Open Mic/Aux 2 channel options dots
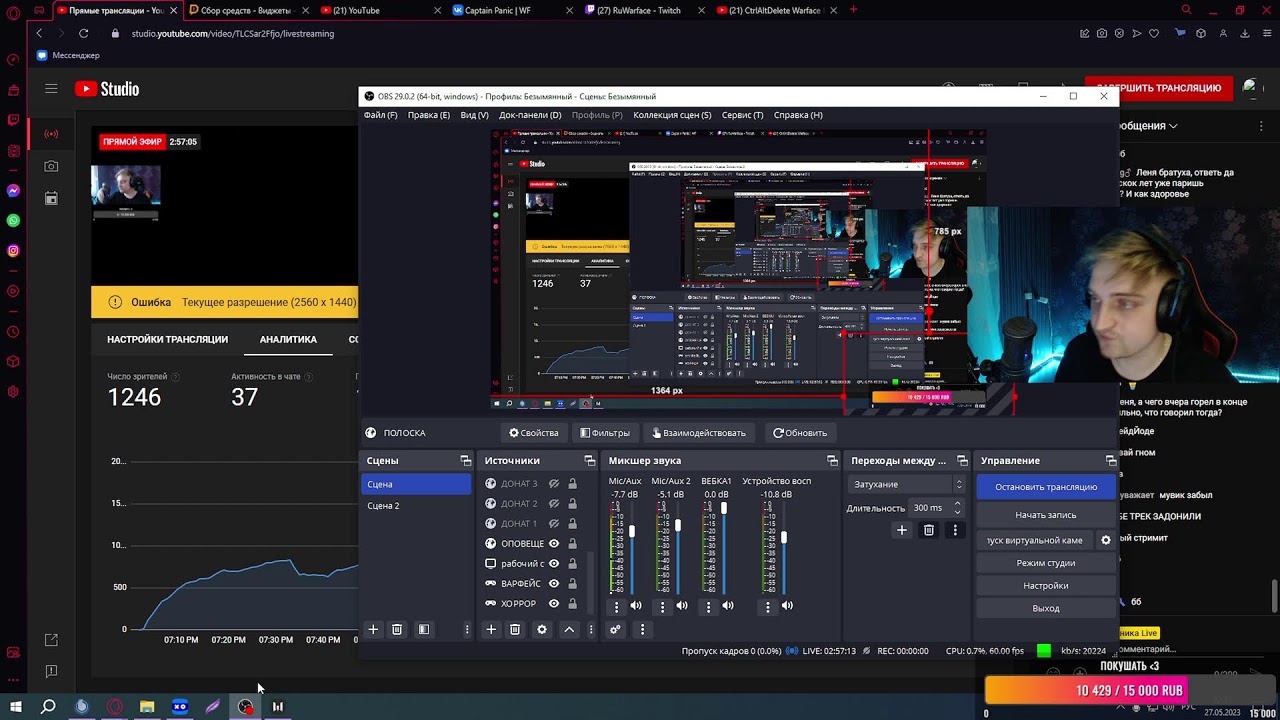 662,606
